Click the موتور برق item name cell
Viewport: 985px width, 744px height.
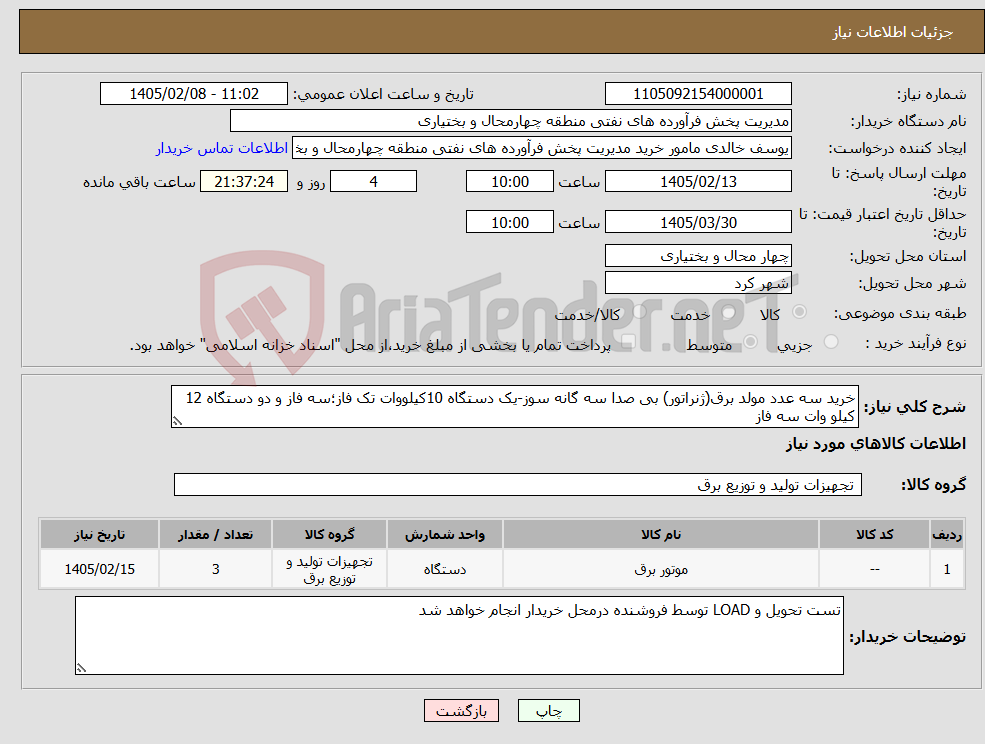[661, 569]
